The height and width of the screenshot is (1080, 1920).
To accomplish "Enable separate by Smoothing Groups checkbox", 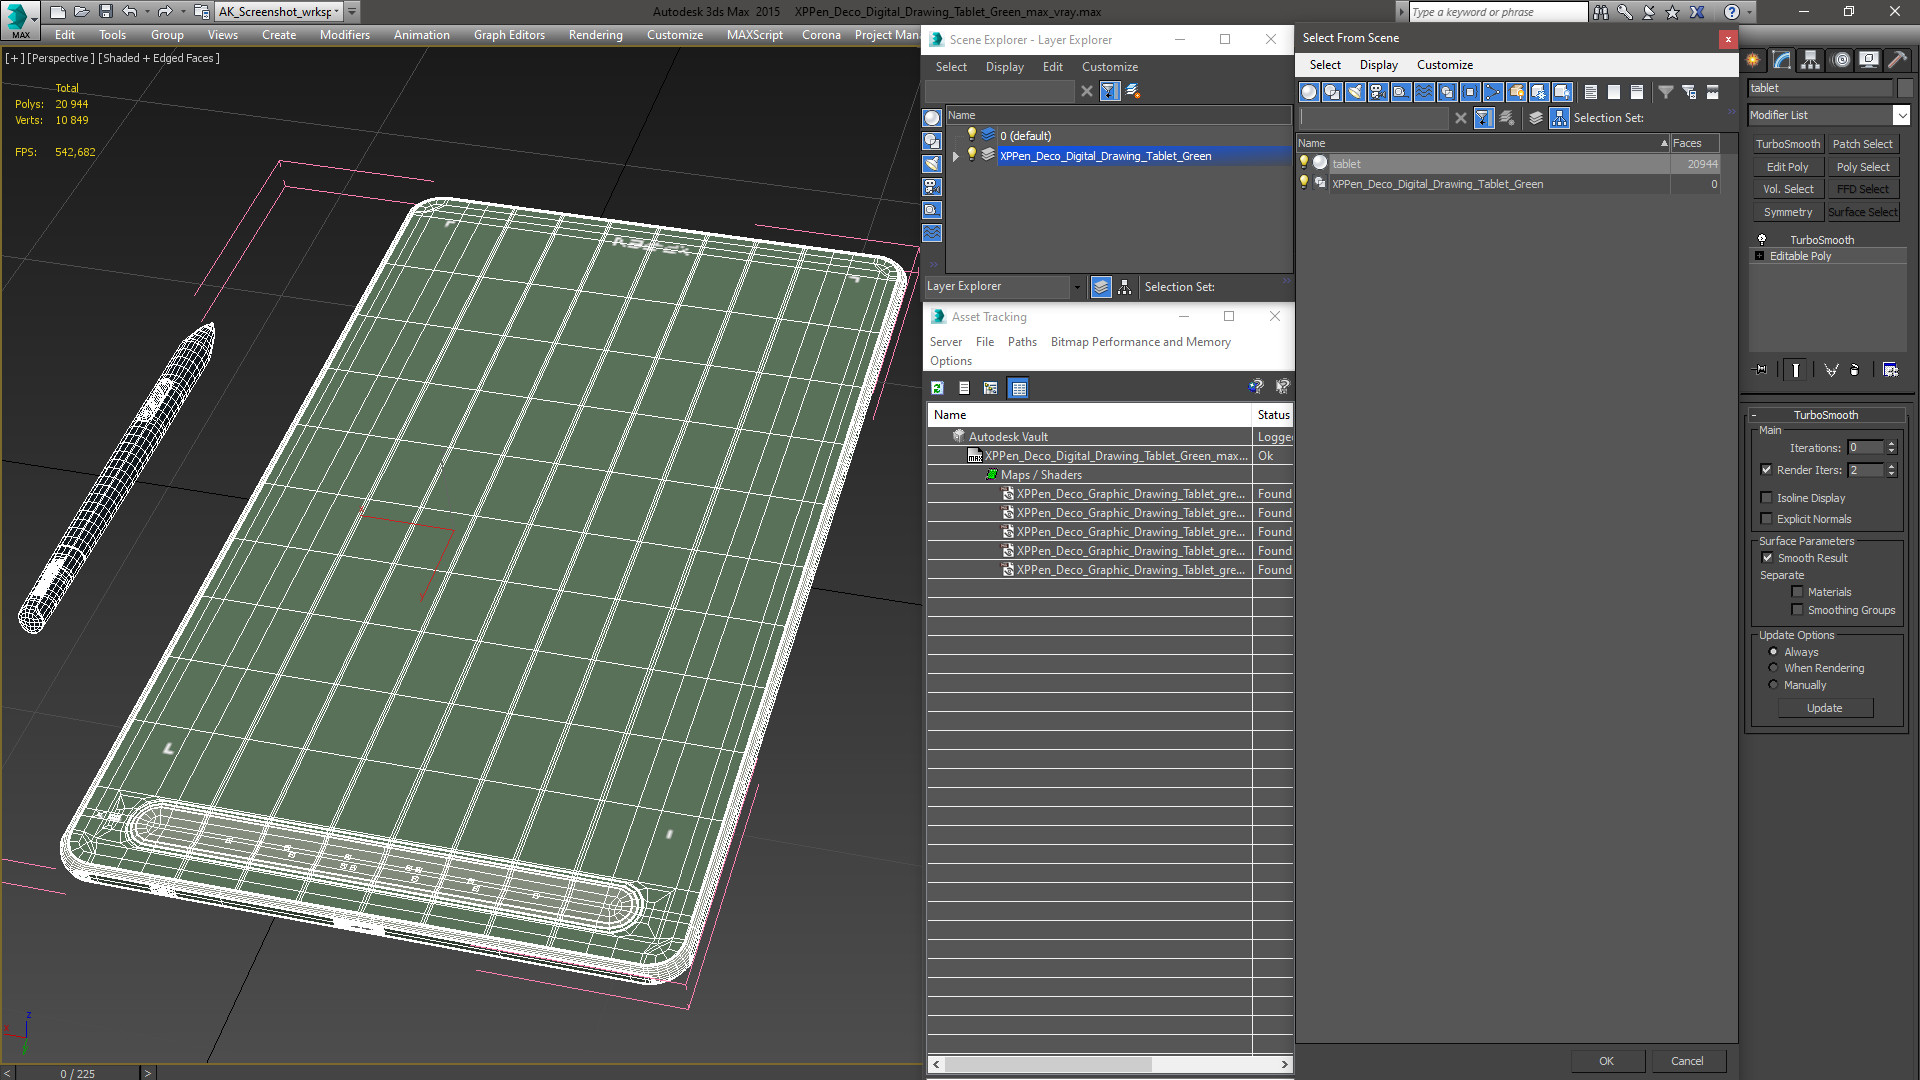I will tap(1797, 610).
